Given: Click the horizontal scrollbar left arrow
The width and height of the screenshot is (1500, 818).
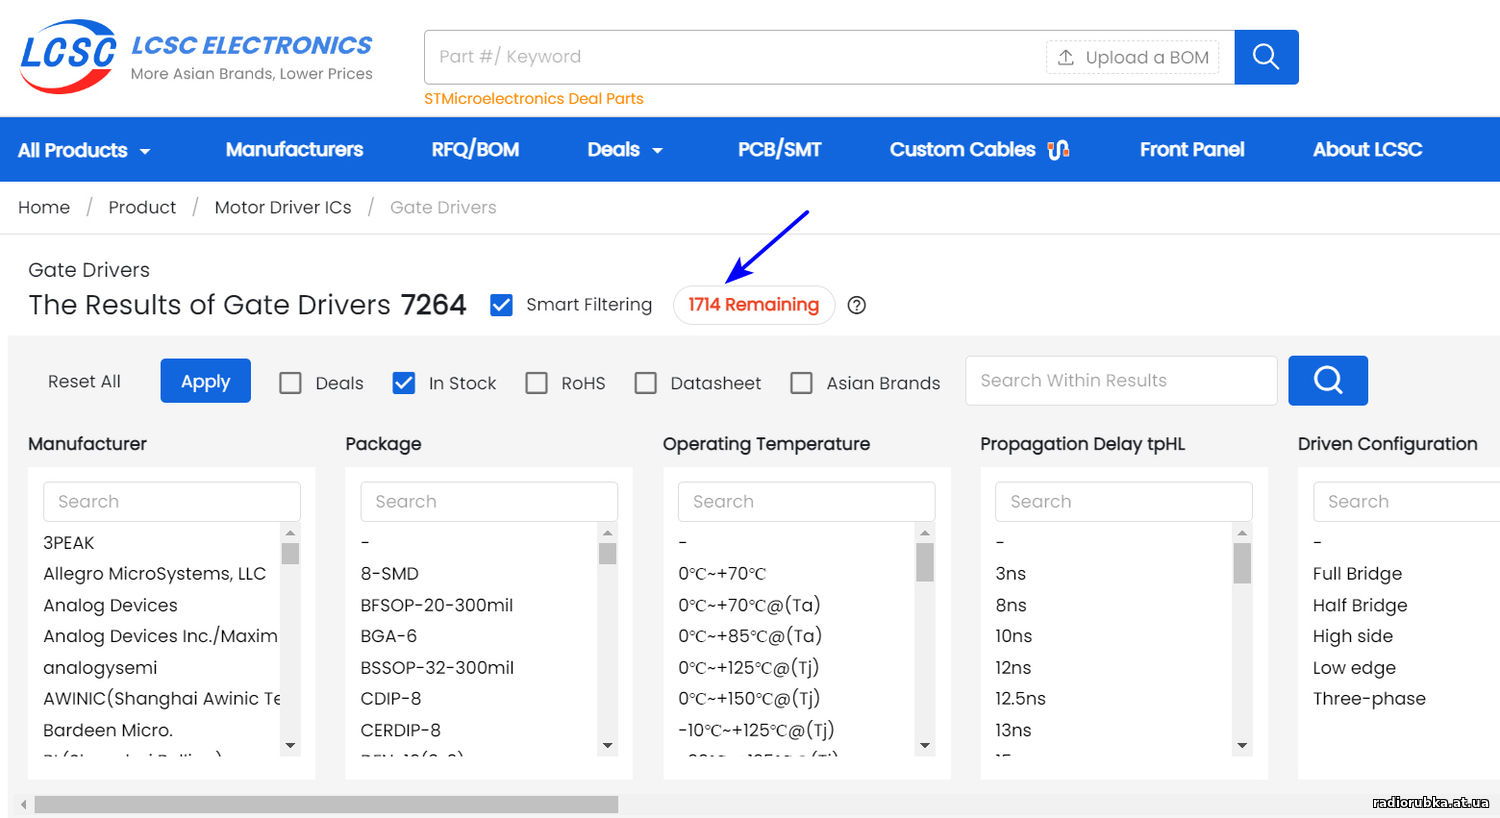Looking at the screenshot, I should [x=24, y=804].
